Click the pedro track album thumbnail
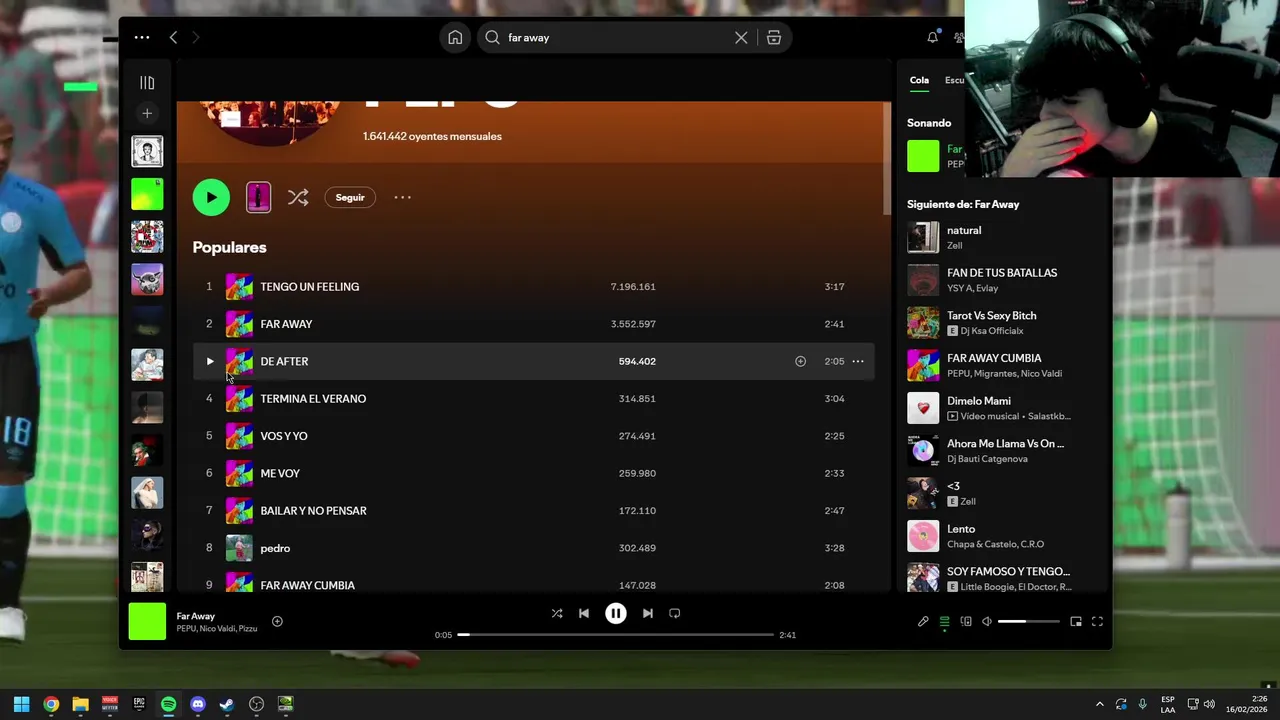Screen dimensions: 1280x720 pyautogui.click(x=239, y=548)
